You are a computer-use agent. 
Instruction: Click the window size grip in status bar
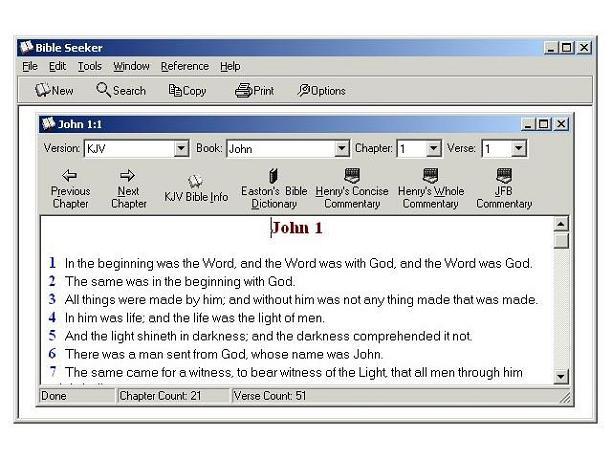point(565,398)
